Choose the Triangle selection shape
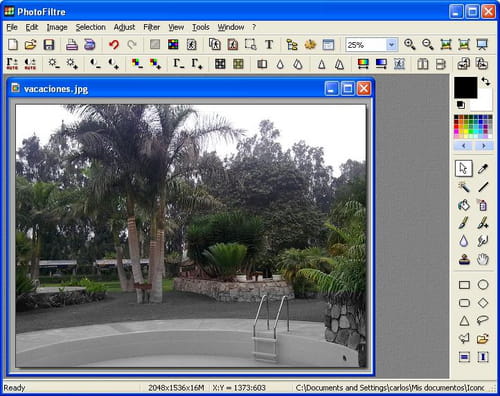 coord(464,321)
